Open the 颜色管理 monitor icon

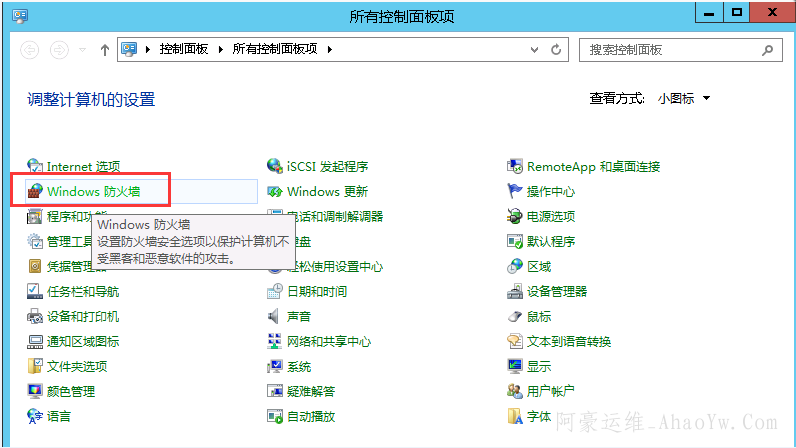point(35,391)
